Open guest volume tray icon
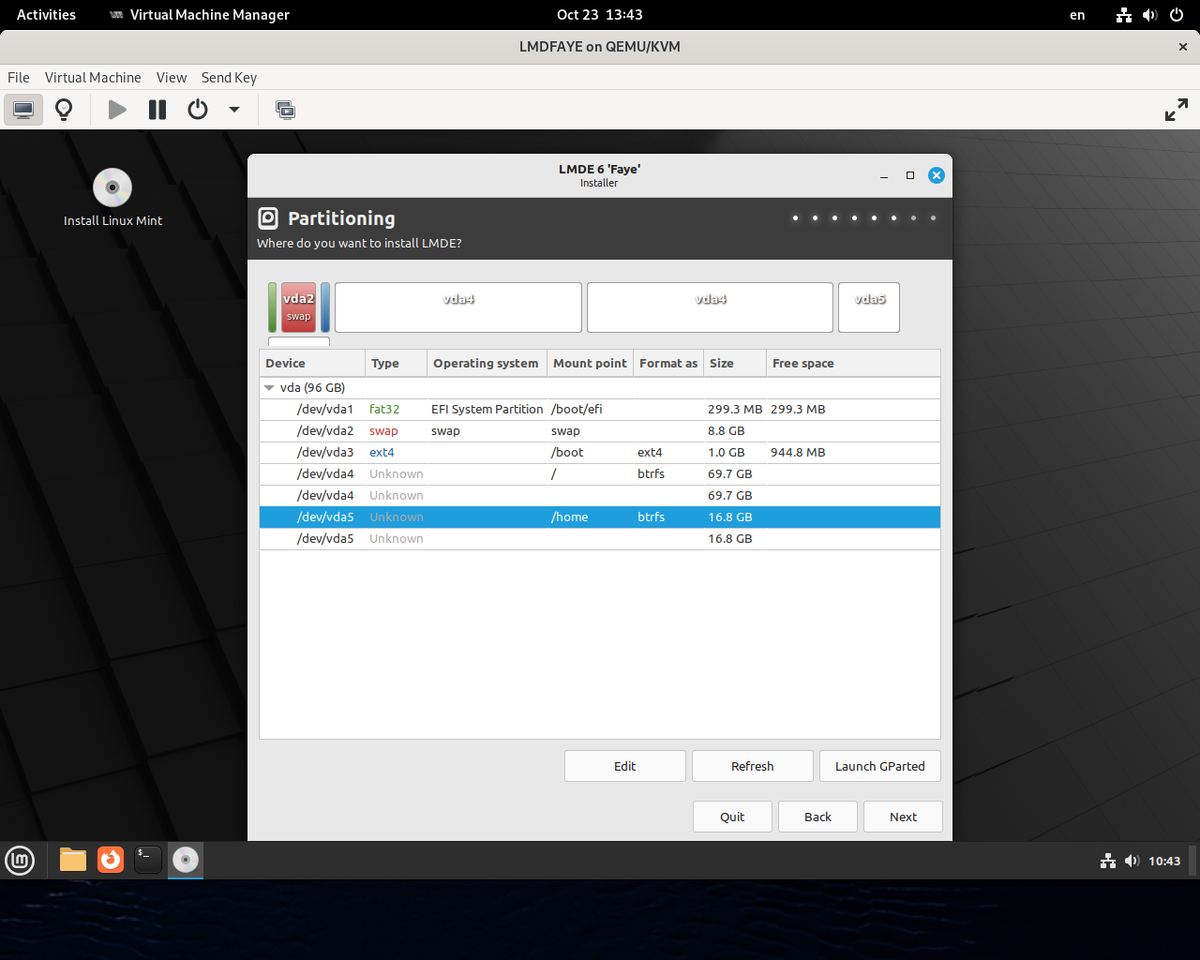Image resolution: width=1200 pixels, height=960 pixels. [x=1131, y=861]
